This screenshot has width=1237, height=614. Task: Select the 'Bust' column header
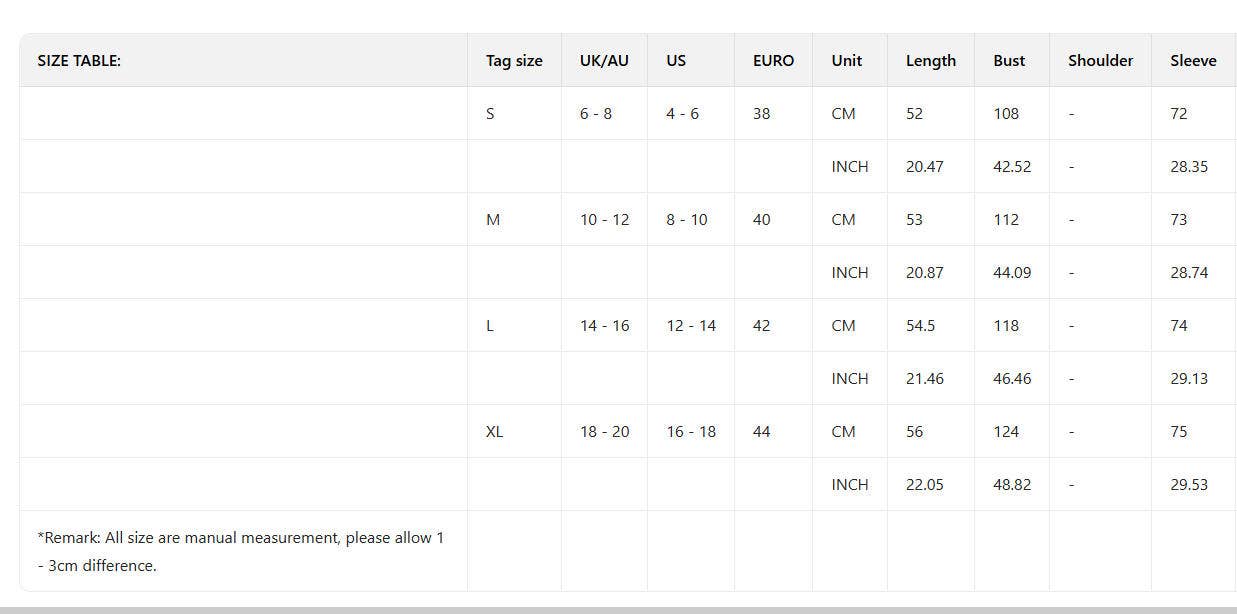(x=1009, y=61)
